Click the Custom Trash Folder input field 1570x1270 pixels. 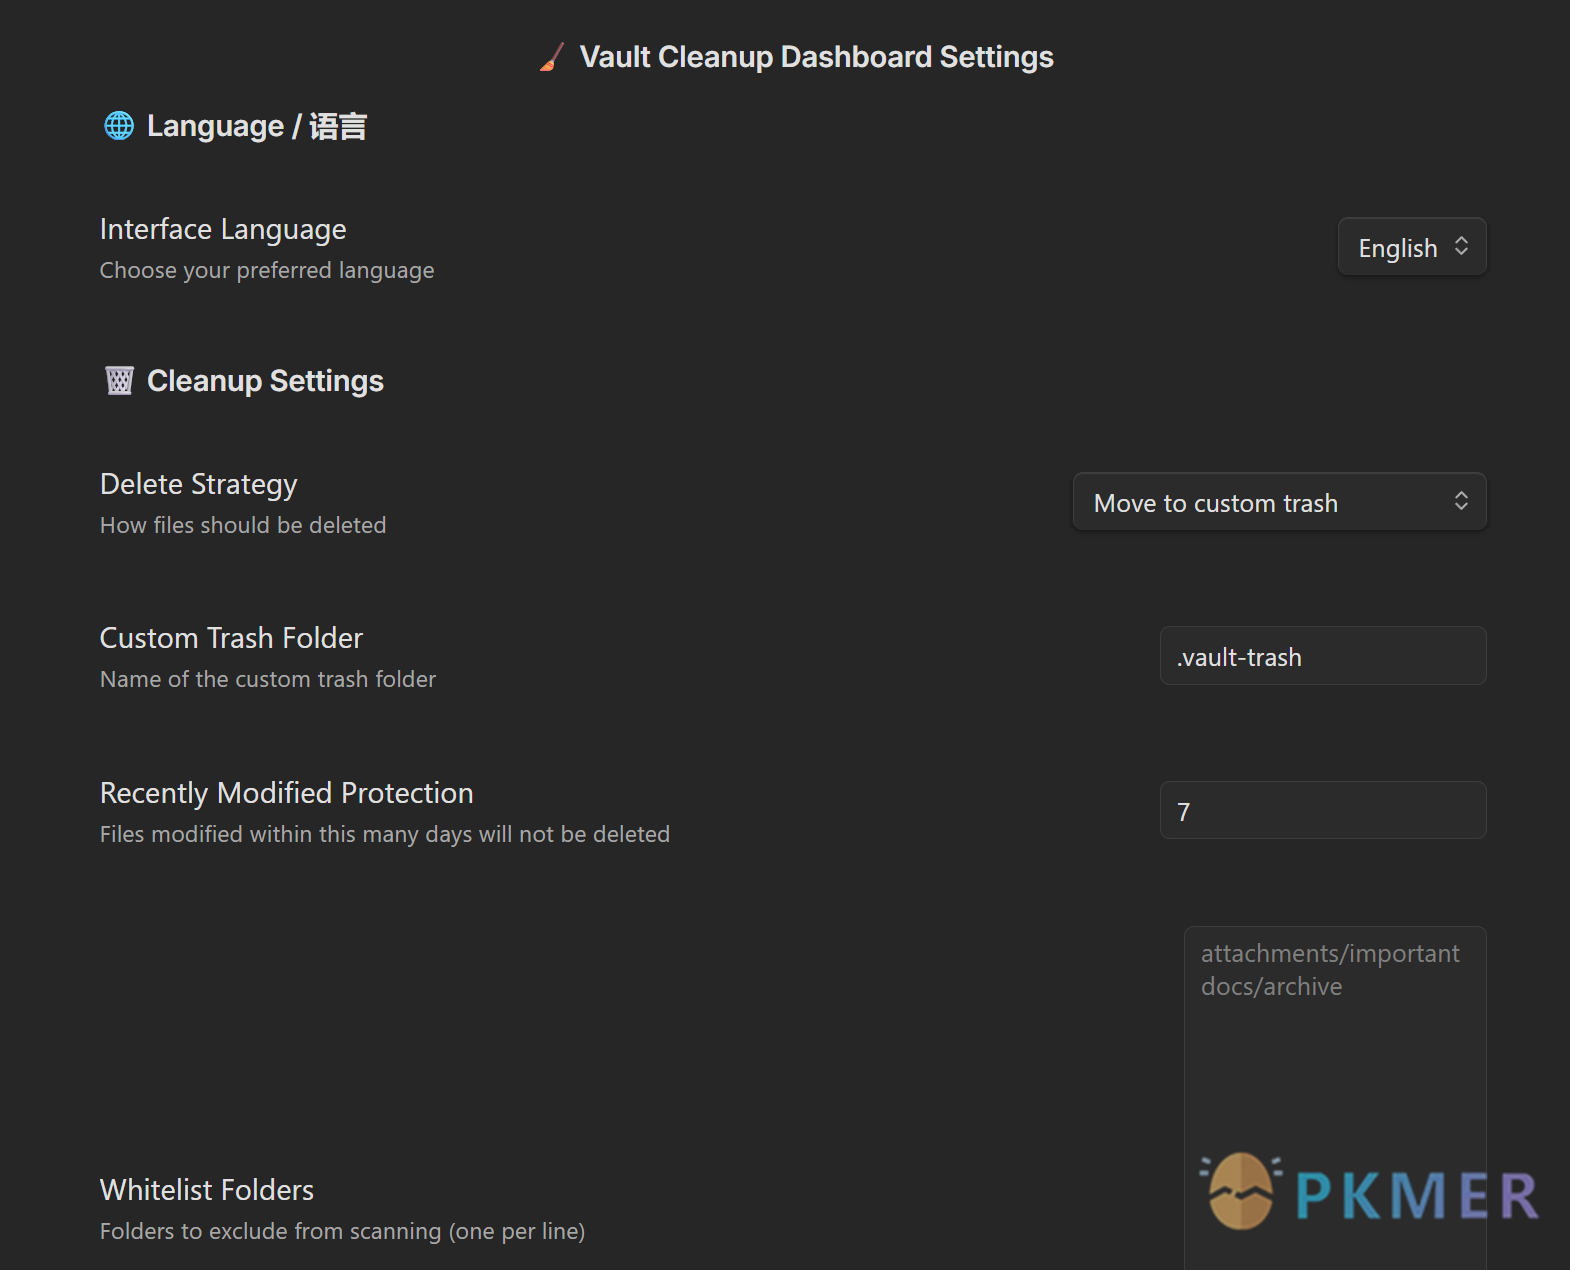tap(1323, 656)
